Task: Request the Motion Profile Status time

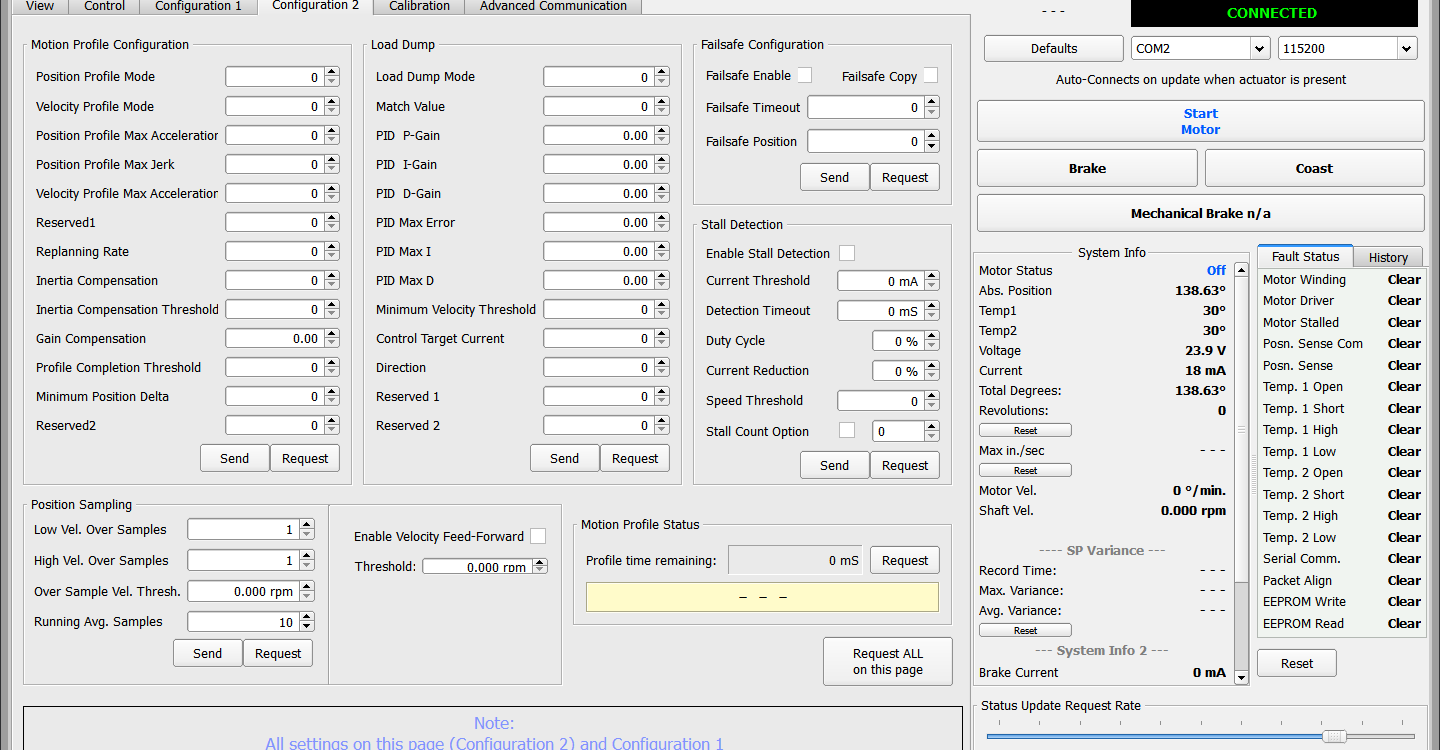Action: click(x=905, y=560)
